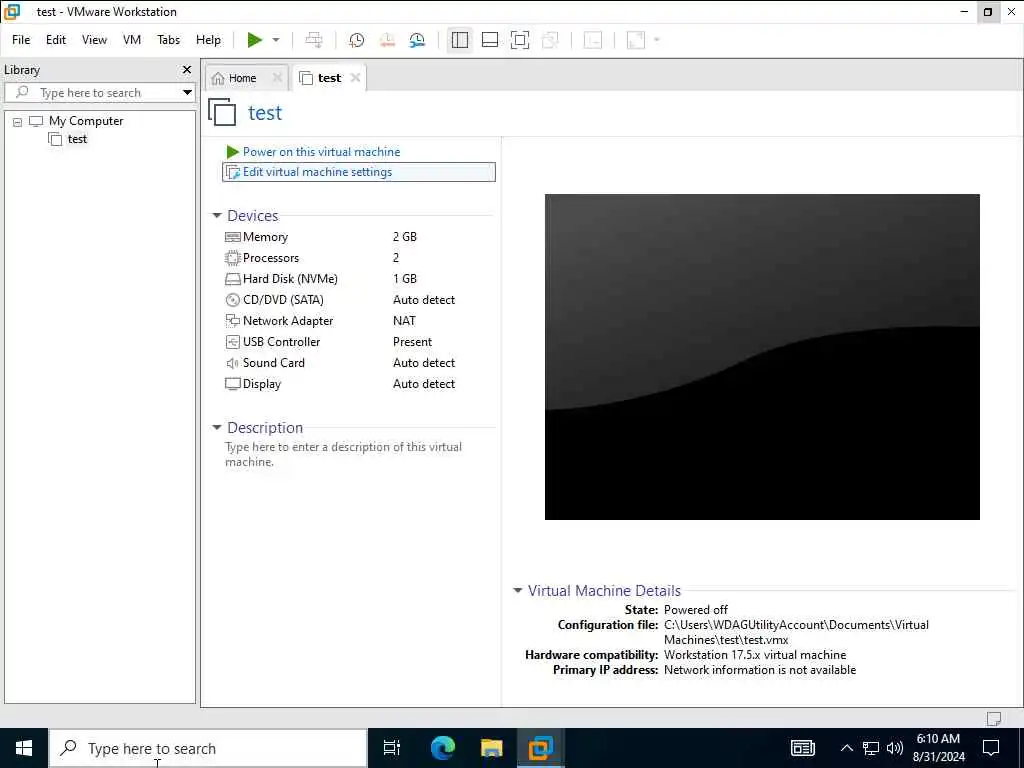Open the USB Controller device
Viewport: 1024px width, 768px height.
(281, 342)
